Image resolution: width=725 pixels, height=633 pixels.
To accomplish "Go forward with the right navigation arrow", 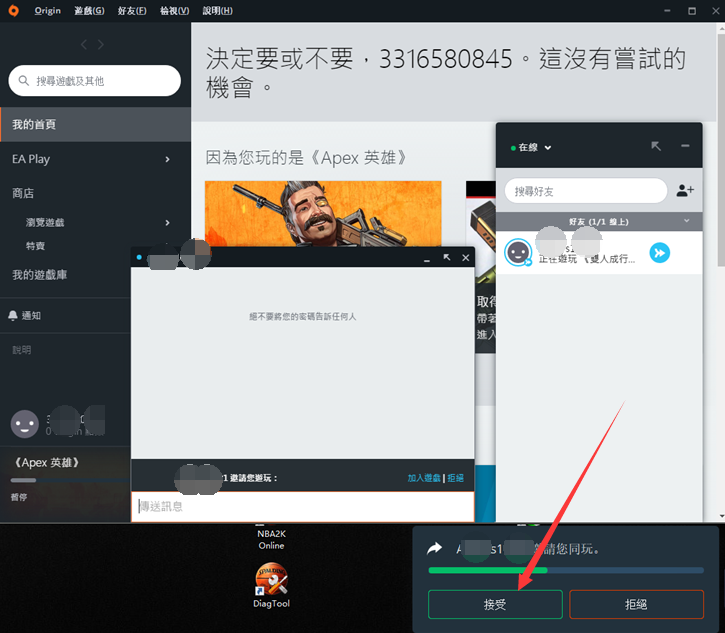I will click(100, 44).
